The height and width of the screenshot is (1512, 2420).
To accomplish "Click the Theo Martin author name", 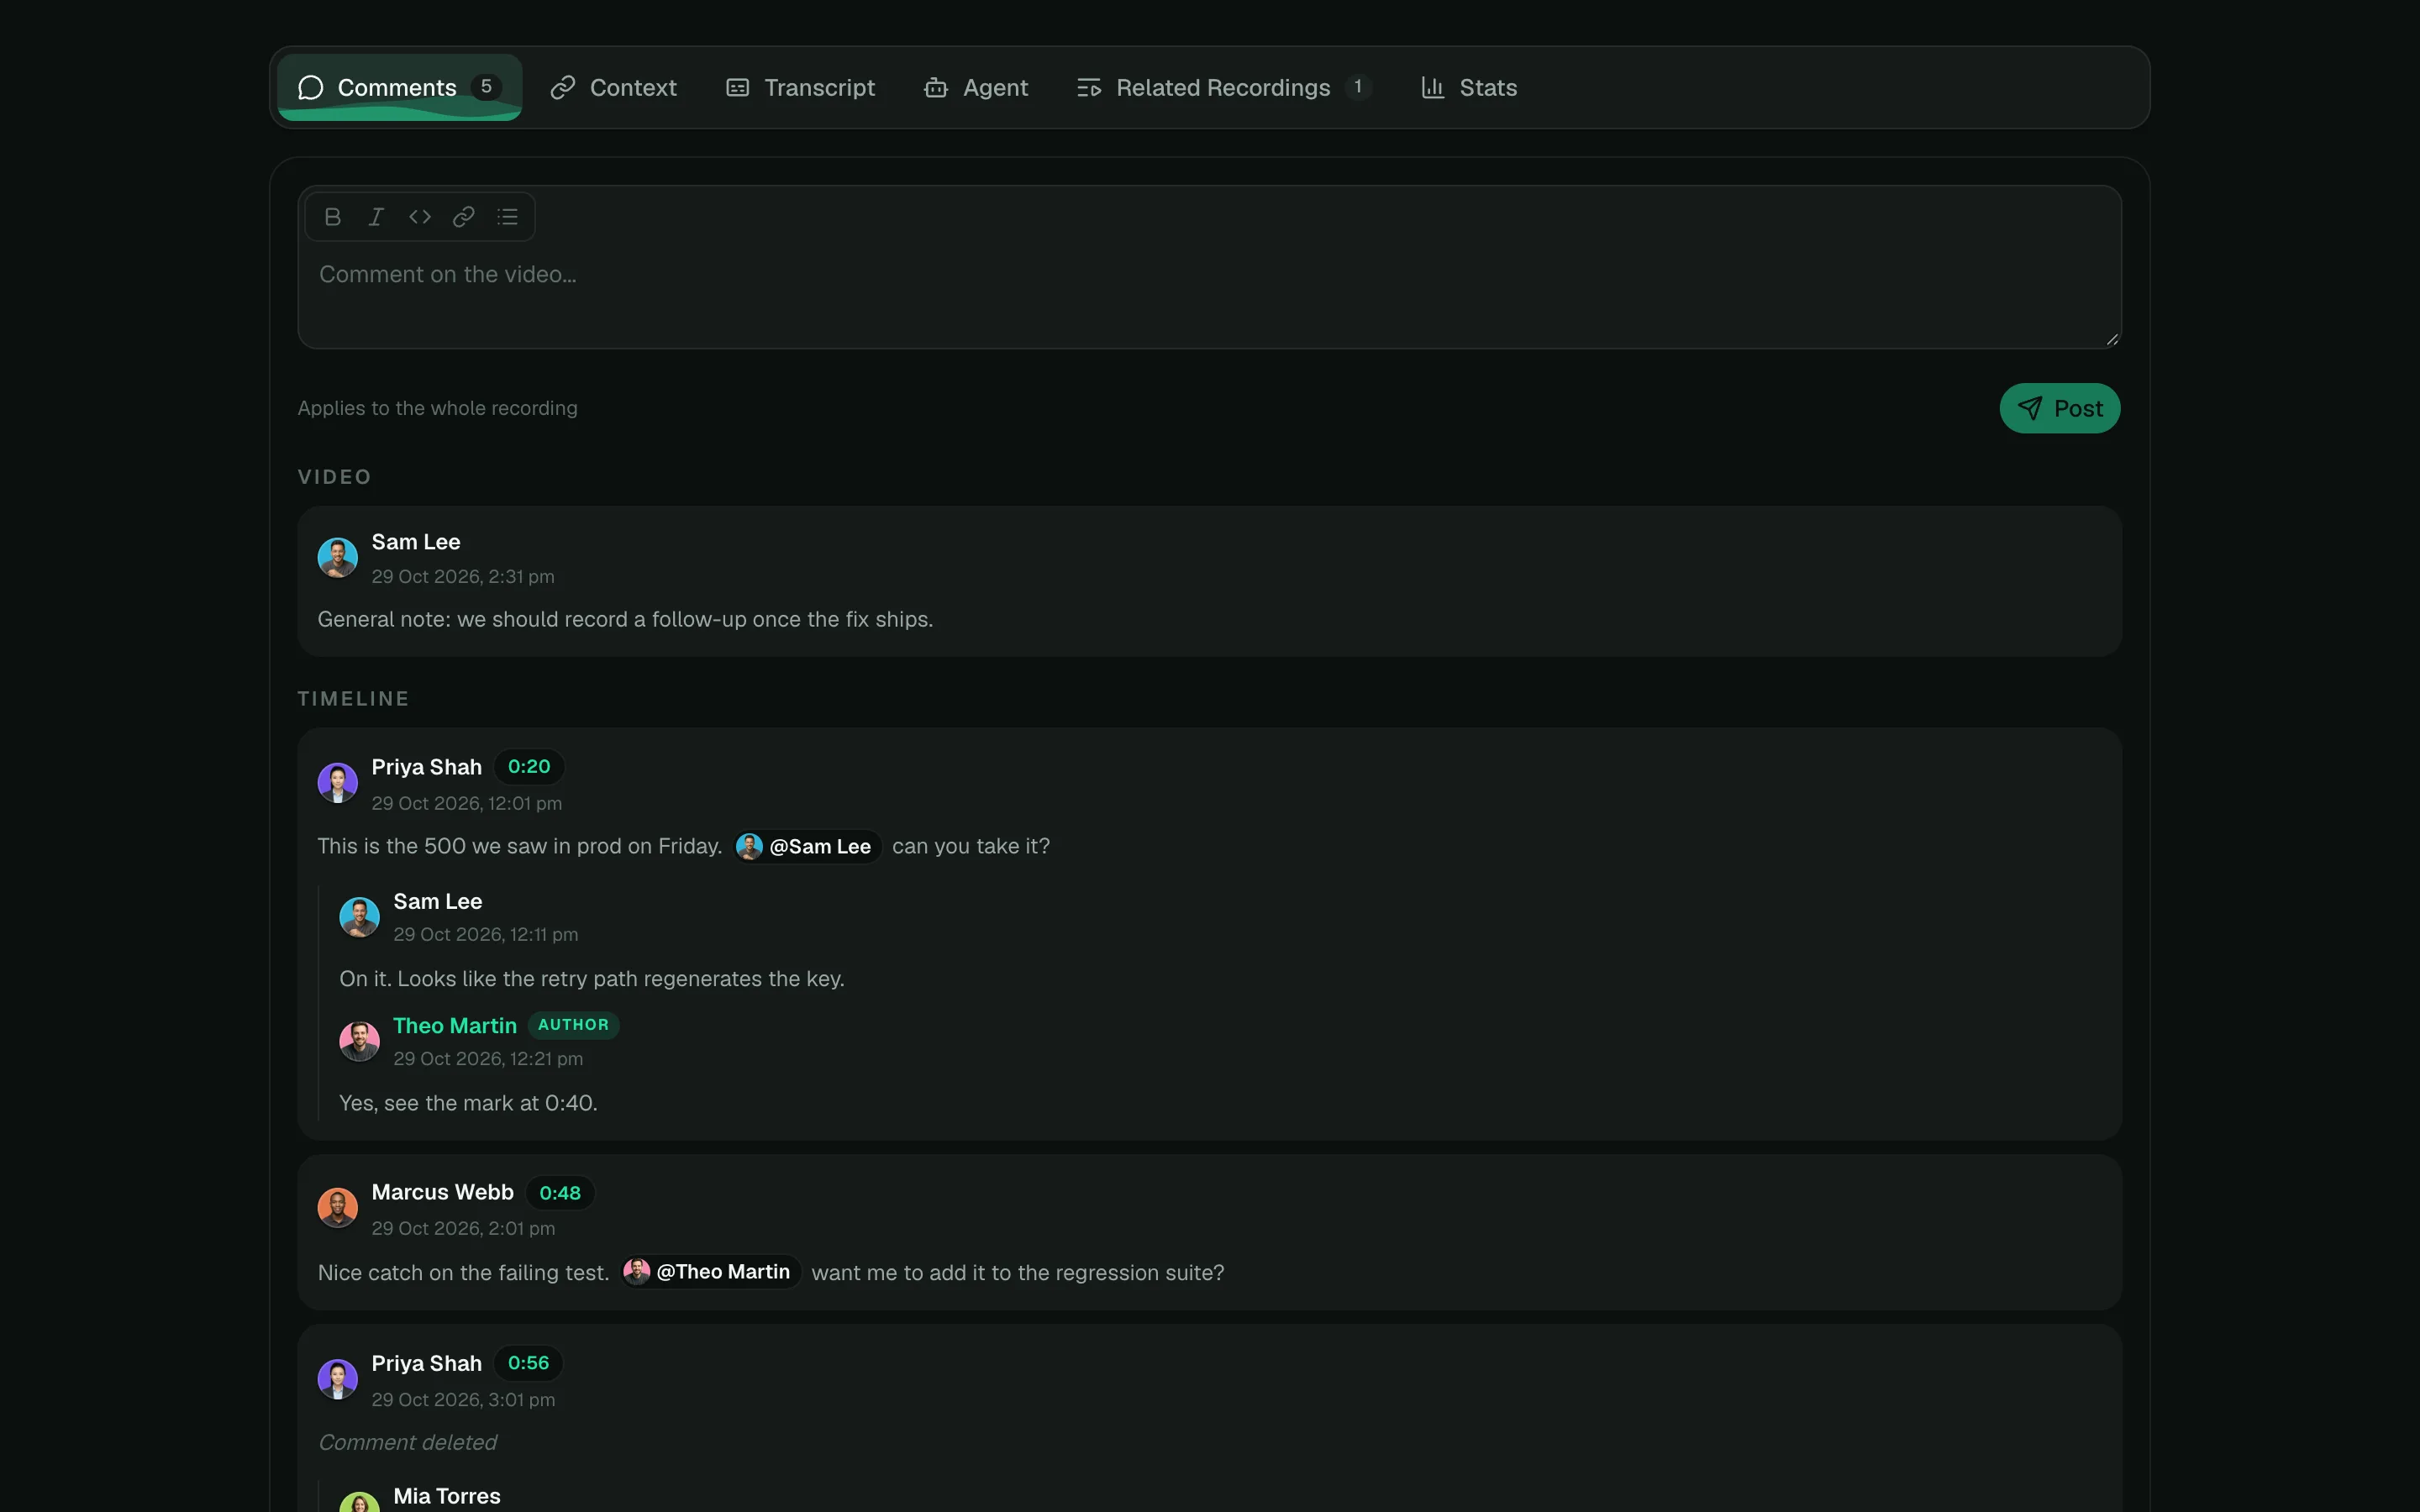I will point(455,1026).
